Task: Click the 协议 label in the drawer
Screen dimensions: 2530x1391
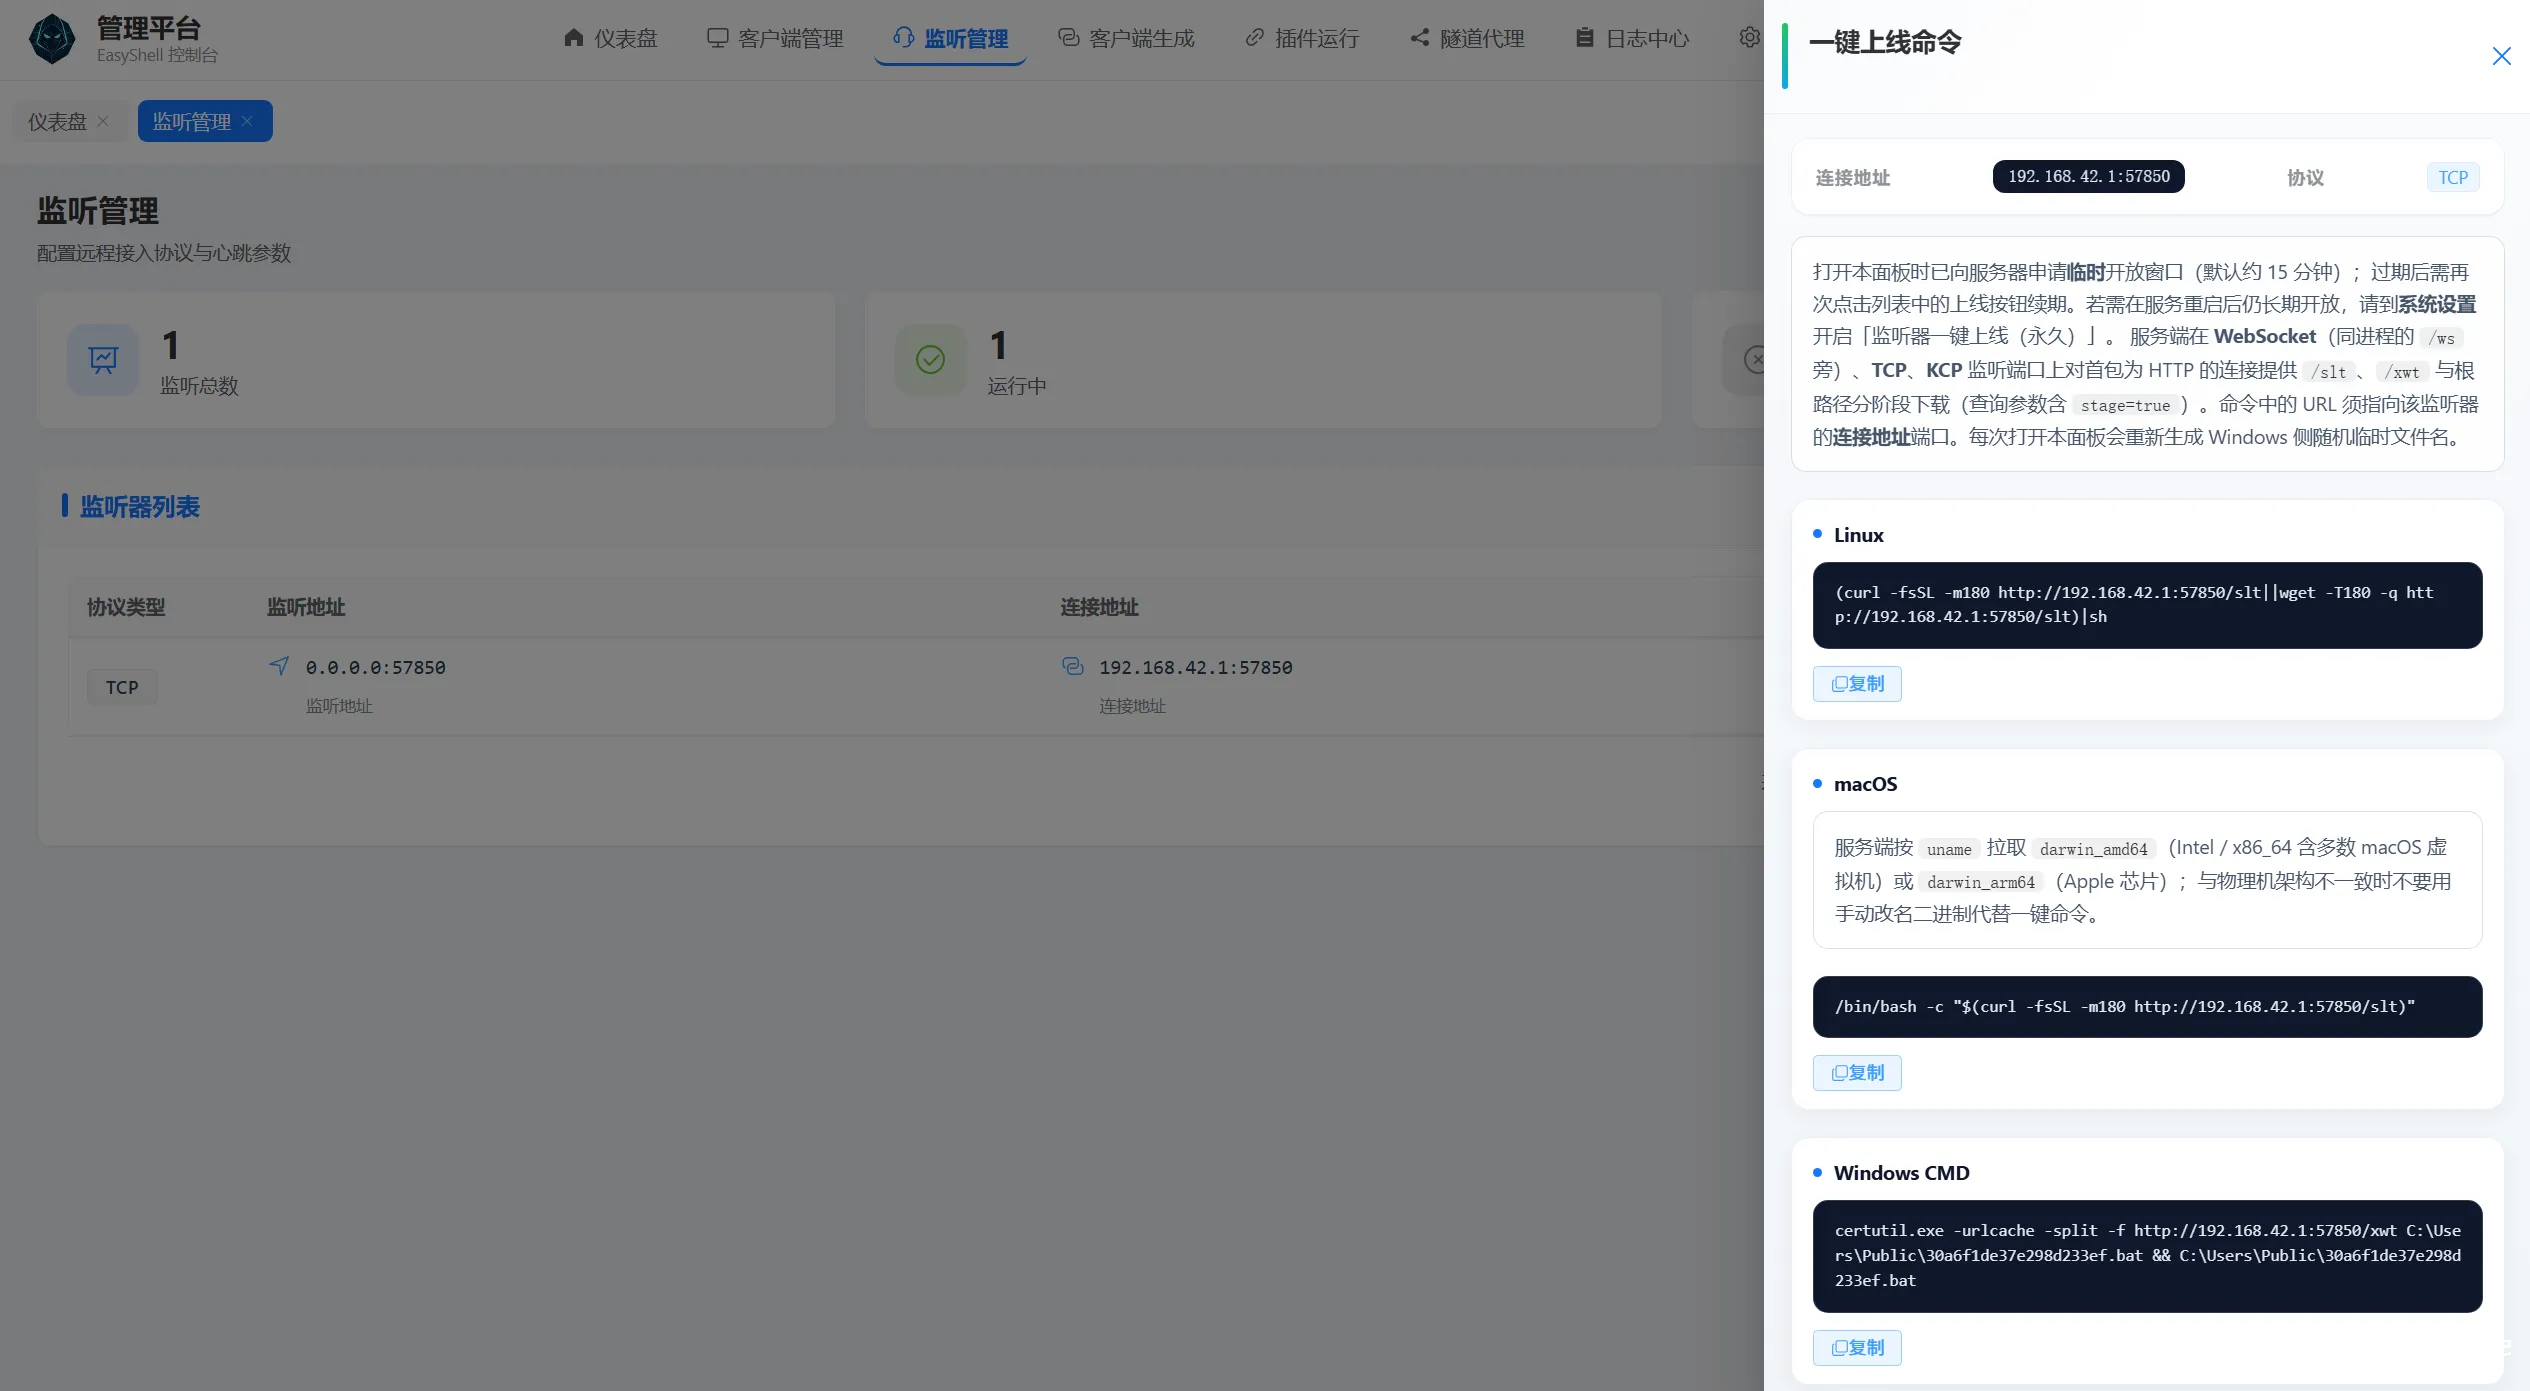Action: pos(2305,177)
